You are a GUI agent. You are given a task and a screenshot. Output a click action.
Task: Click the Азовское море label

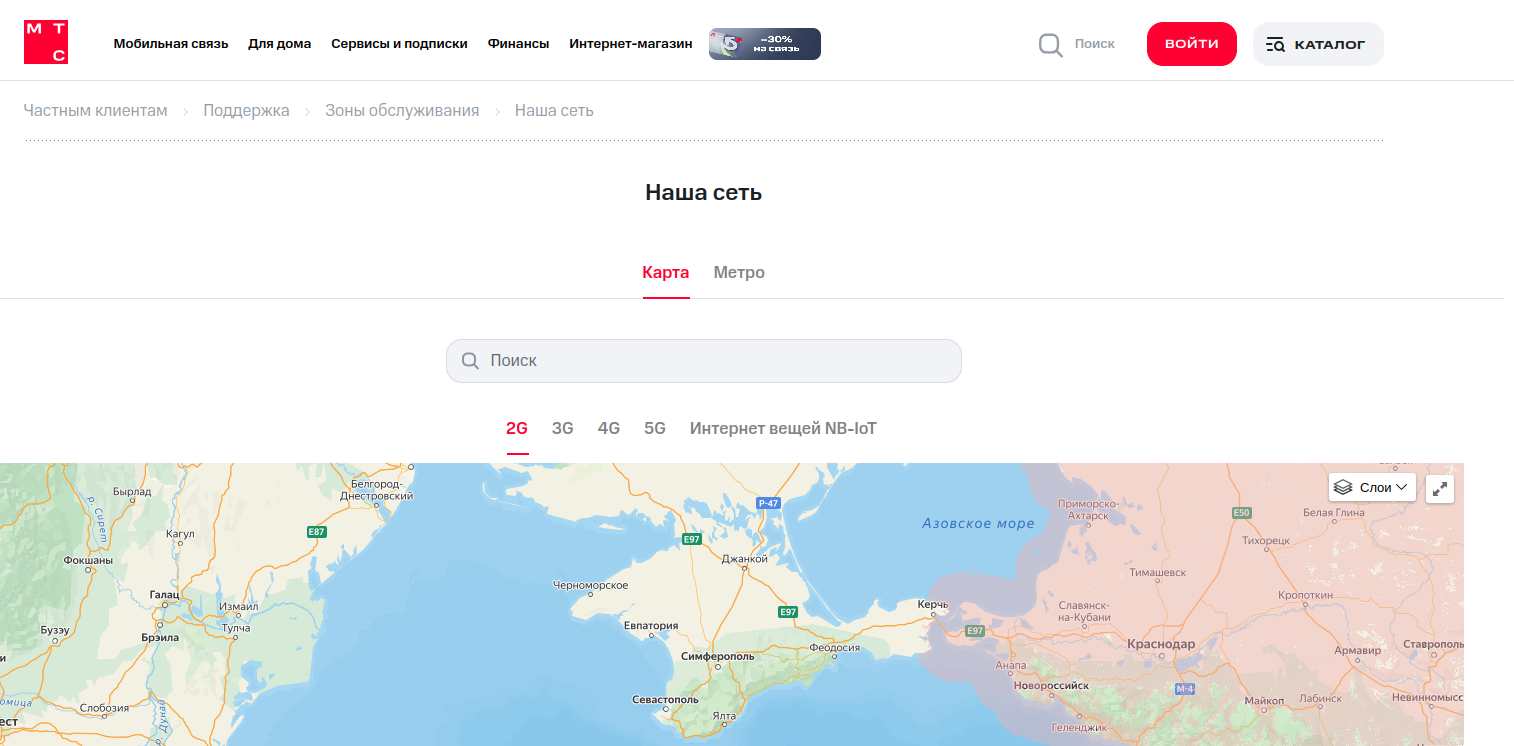click(x=978, y=523)
